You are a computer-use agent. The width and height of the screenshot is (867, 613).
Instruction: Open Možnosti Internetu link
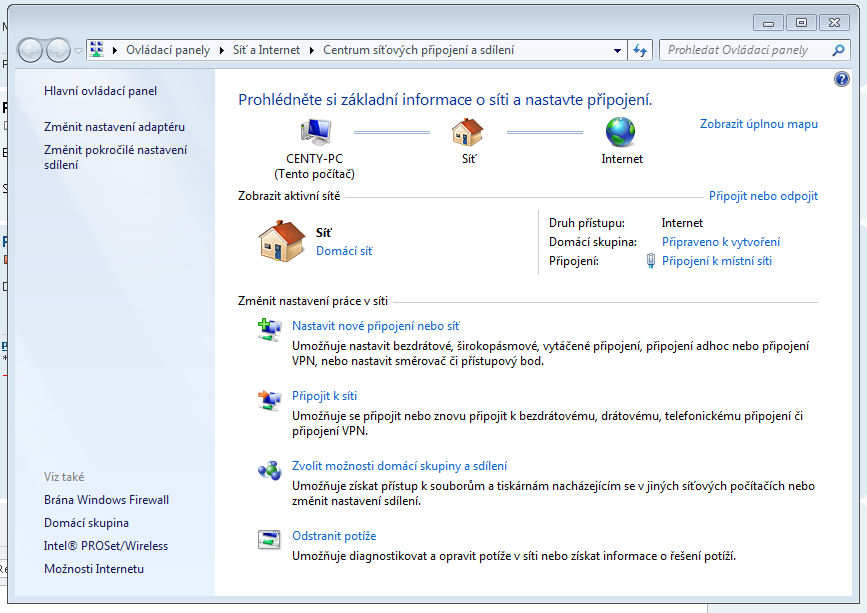pyautogui.click(x=94, y=569)
